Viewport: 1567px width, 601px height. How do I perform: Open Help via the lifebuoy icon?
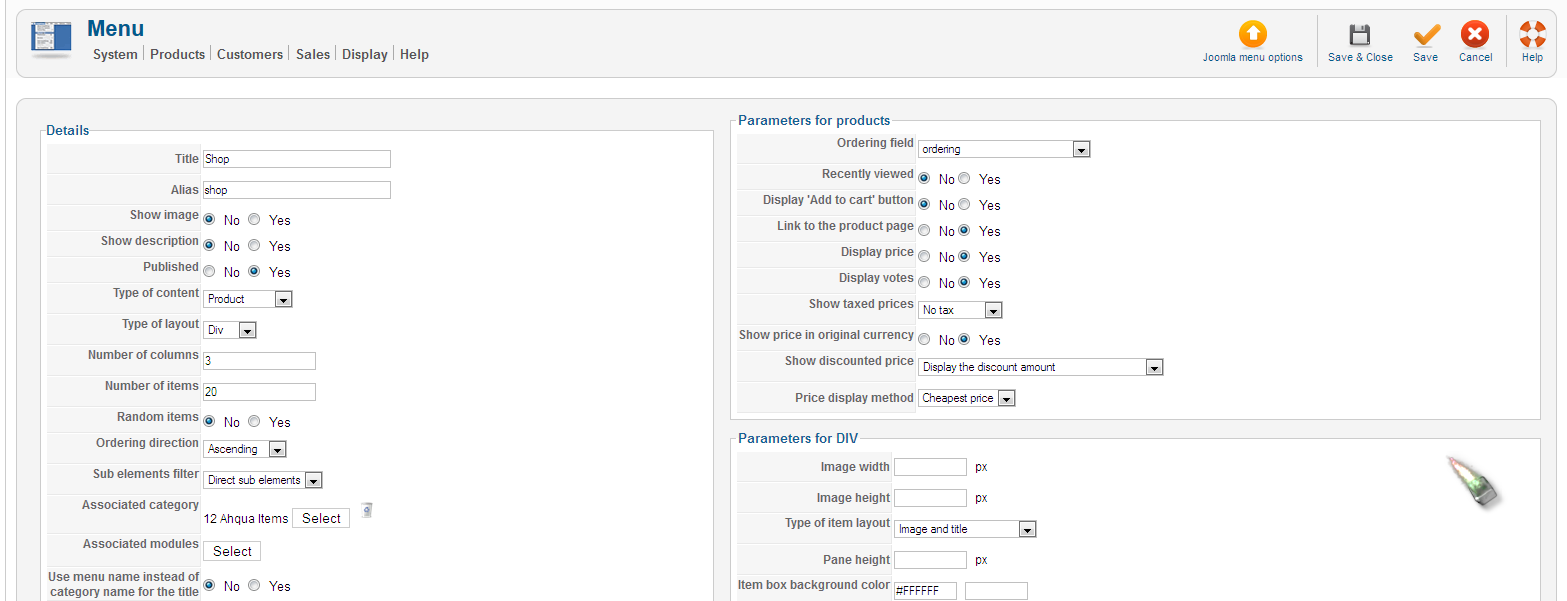[x=1532, y=36]
